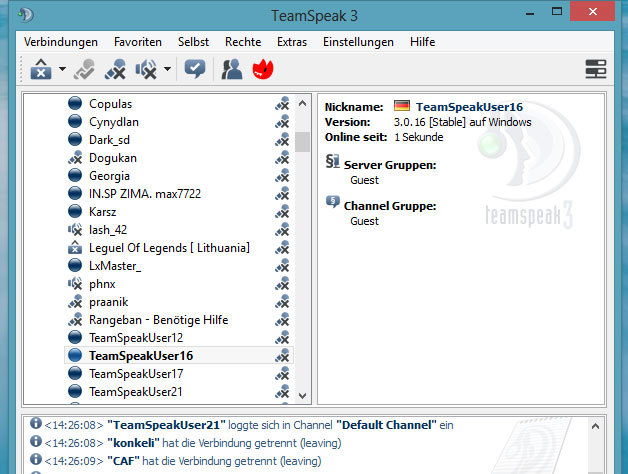Select user Copulas in the list
This screenshot has width=628, height=474.
click(111, 104)
